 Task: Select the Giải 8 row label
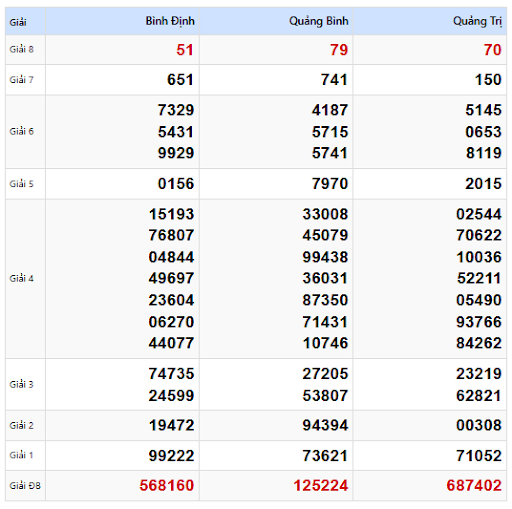click(x=22, y=49)
